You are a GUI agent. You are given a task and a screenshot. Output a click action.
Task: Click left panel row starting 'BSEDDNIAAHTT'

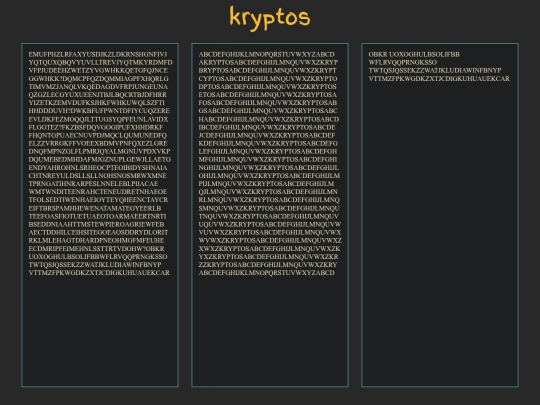click(x=97, y=224)
